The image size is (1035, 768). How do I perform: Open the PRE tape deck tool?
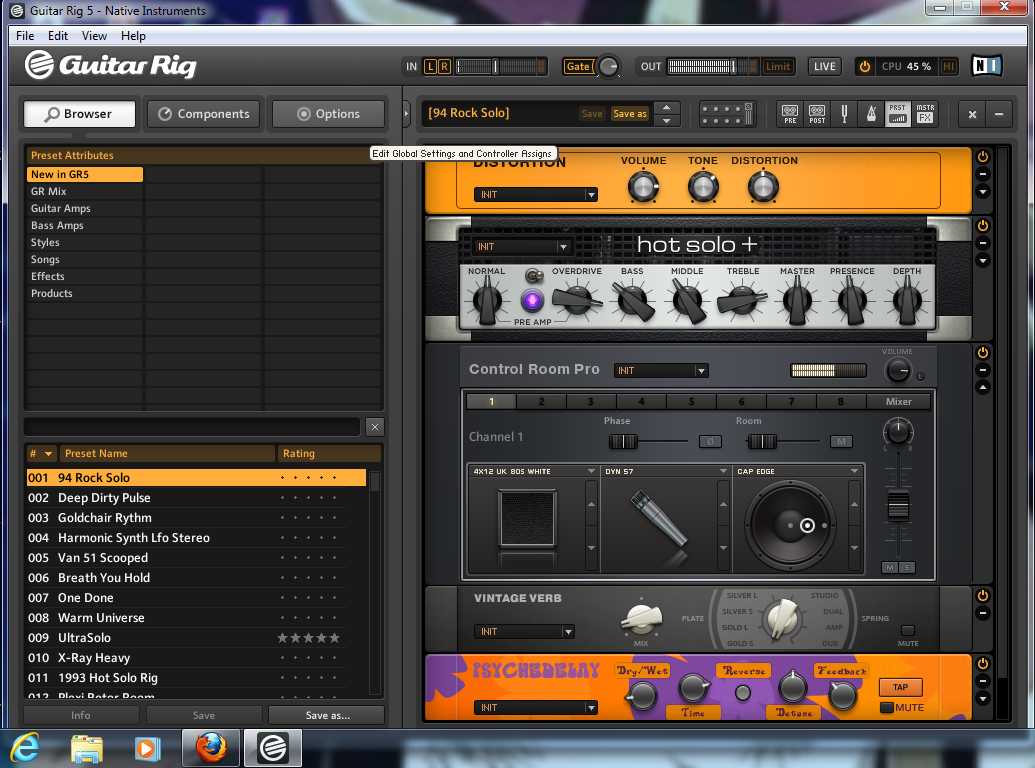click(789, 114)
